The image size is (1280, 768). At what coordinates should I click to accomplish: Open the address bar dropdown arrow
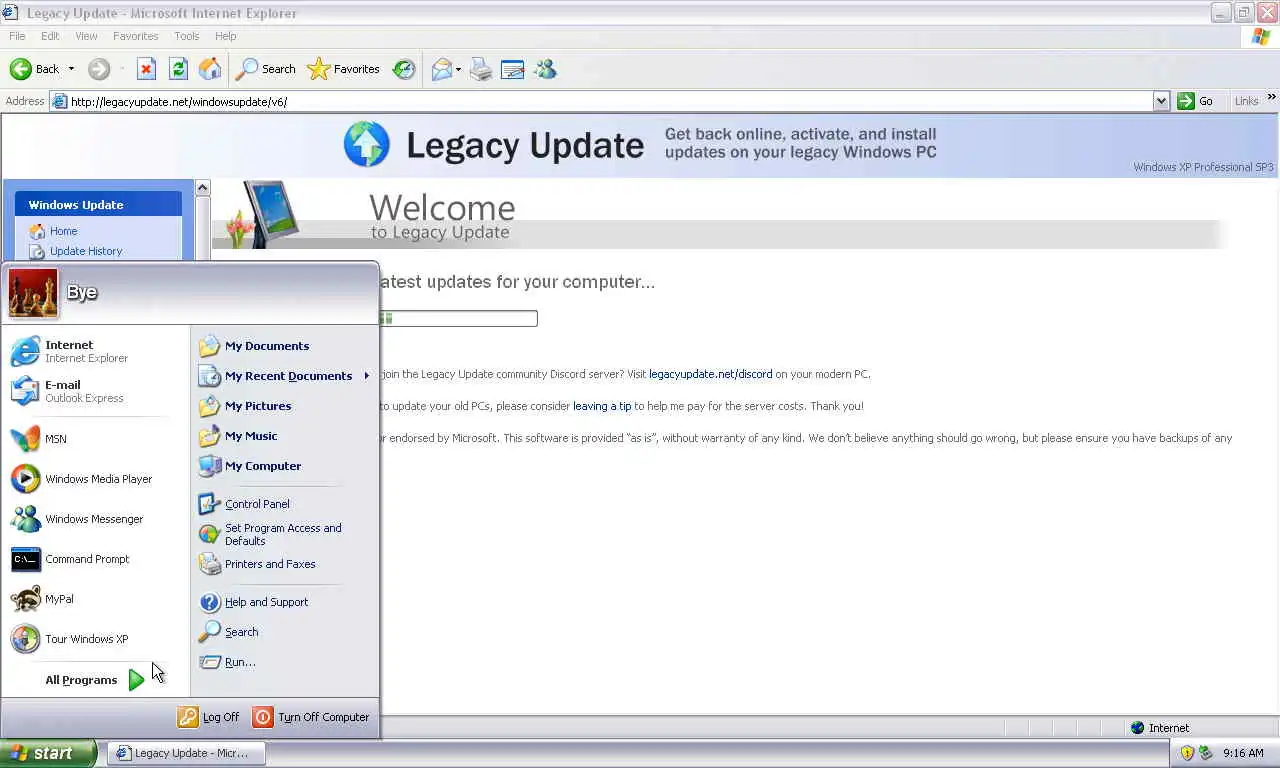[1161, 101]
